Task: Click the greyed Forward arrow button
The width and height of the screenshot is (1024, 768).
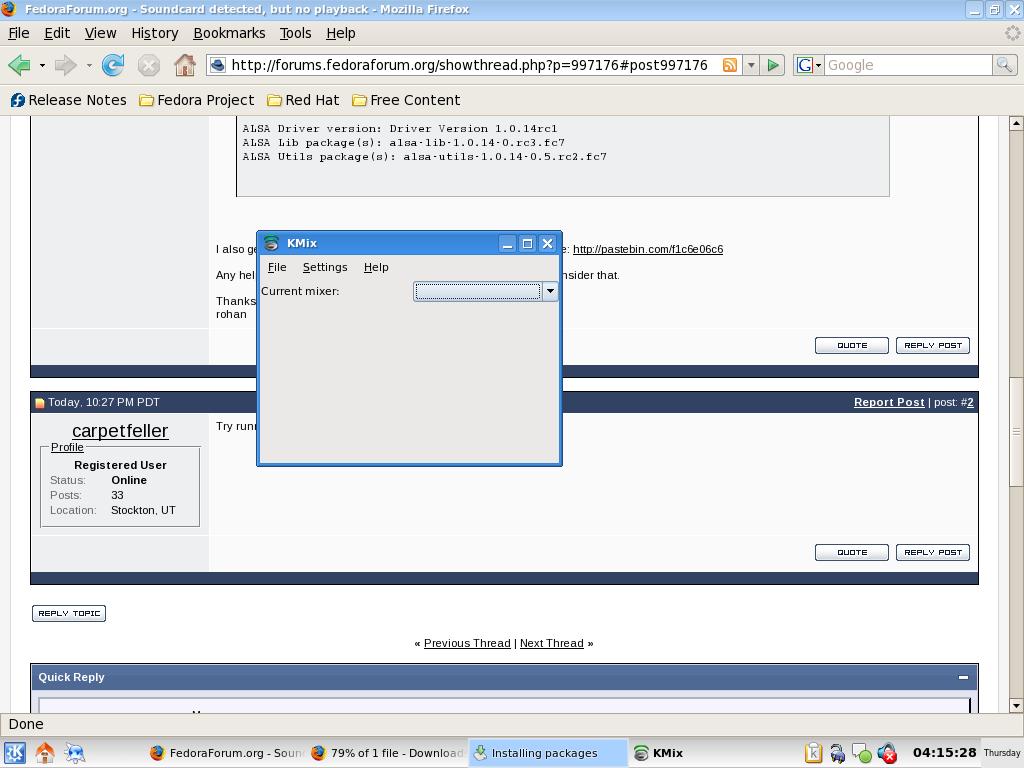Action: coord(65,65)
